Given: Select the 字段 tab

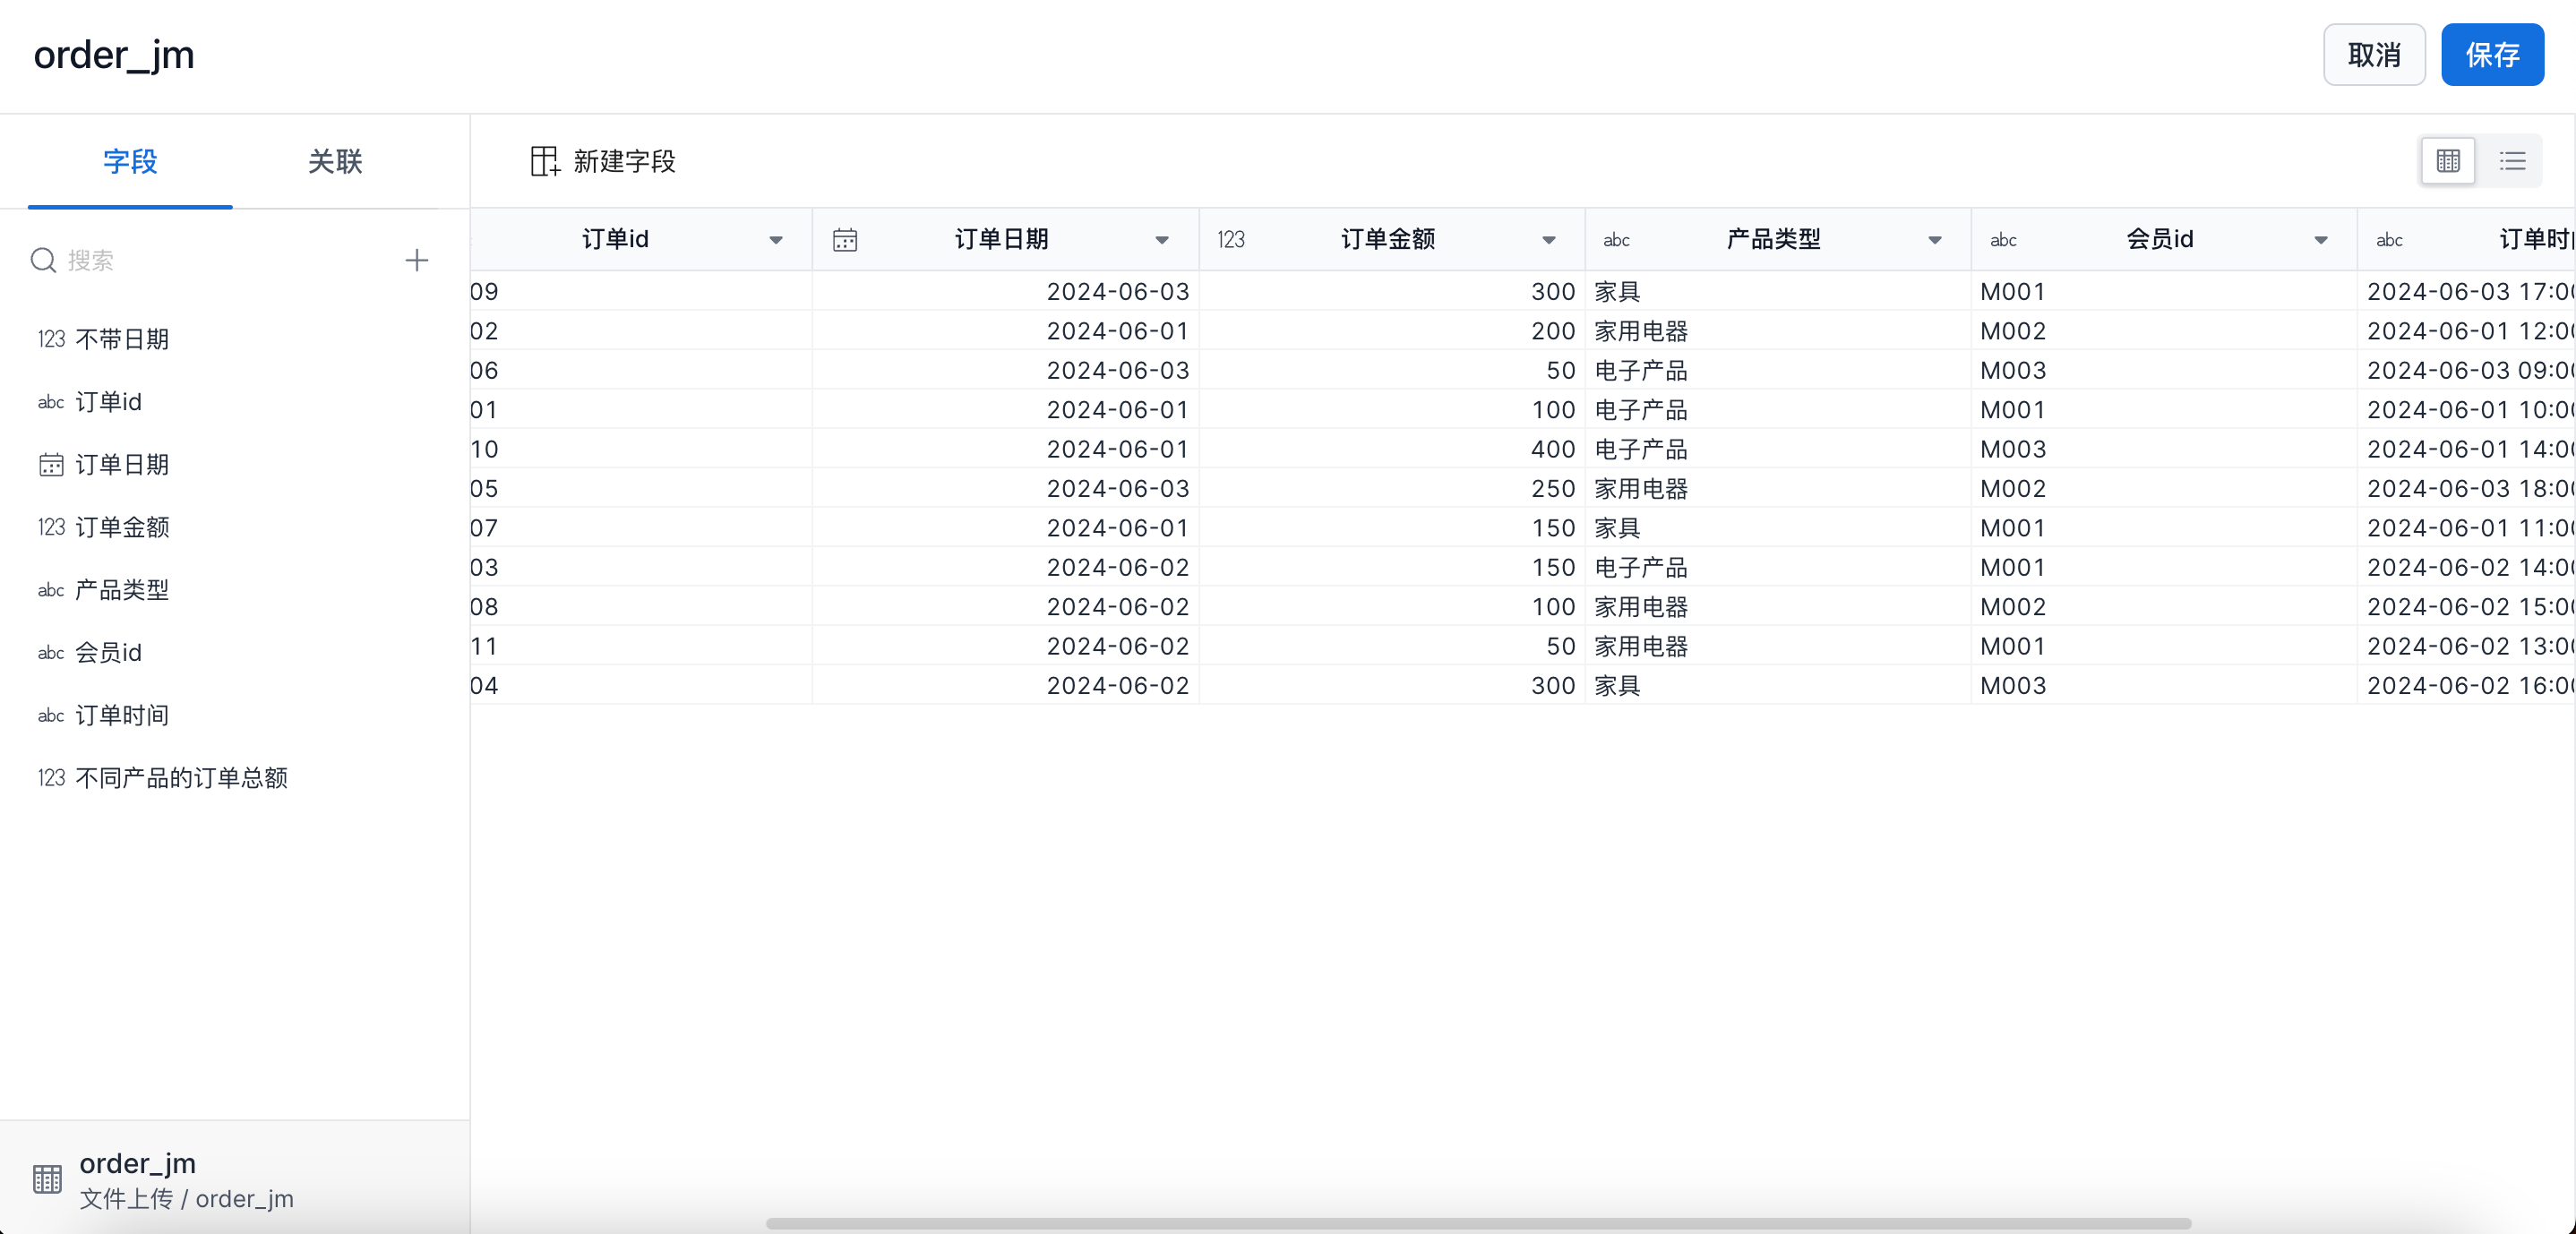Looking at the screenshot, I should pos(130,161).
